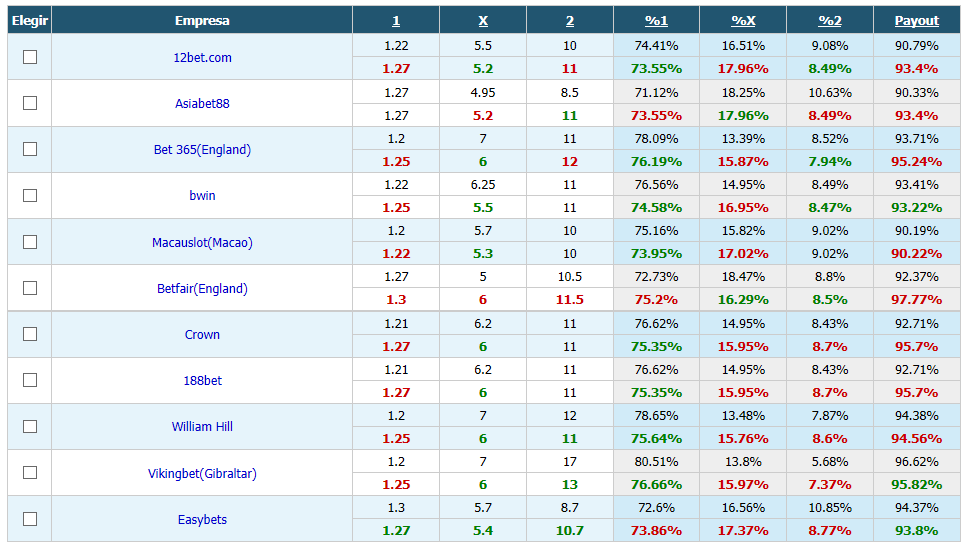
Task: Sort by the 'X' column header
Action: click(483, 21)
